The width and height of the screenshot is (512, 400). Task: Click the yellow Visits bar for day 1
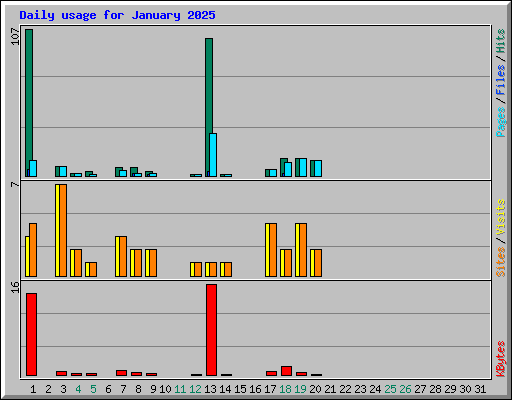point(27,256)
